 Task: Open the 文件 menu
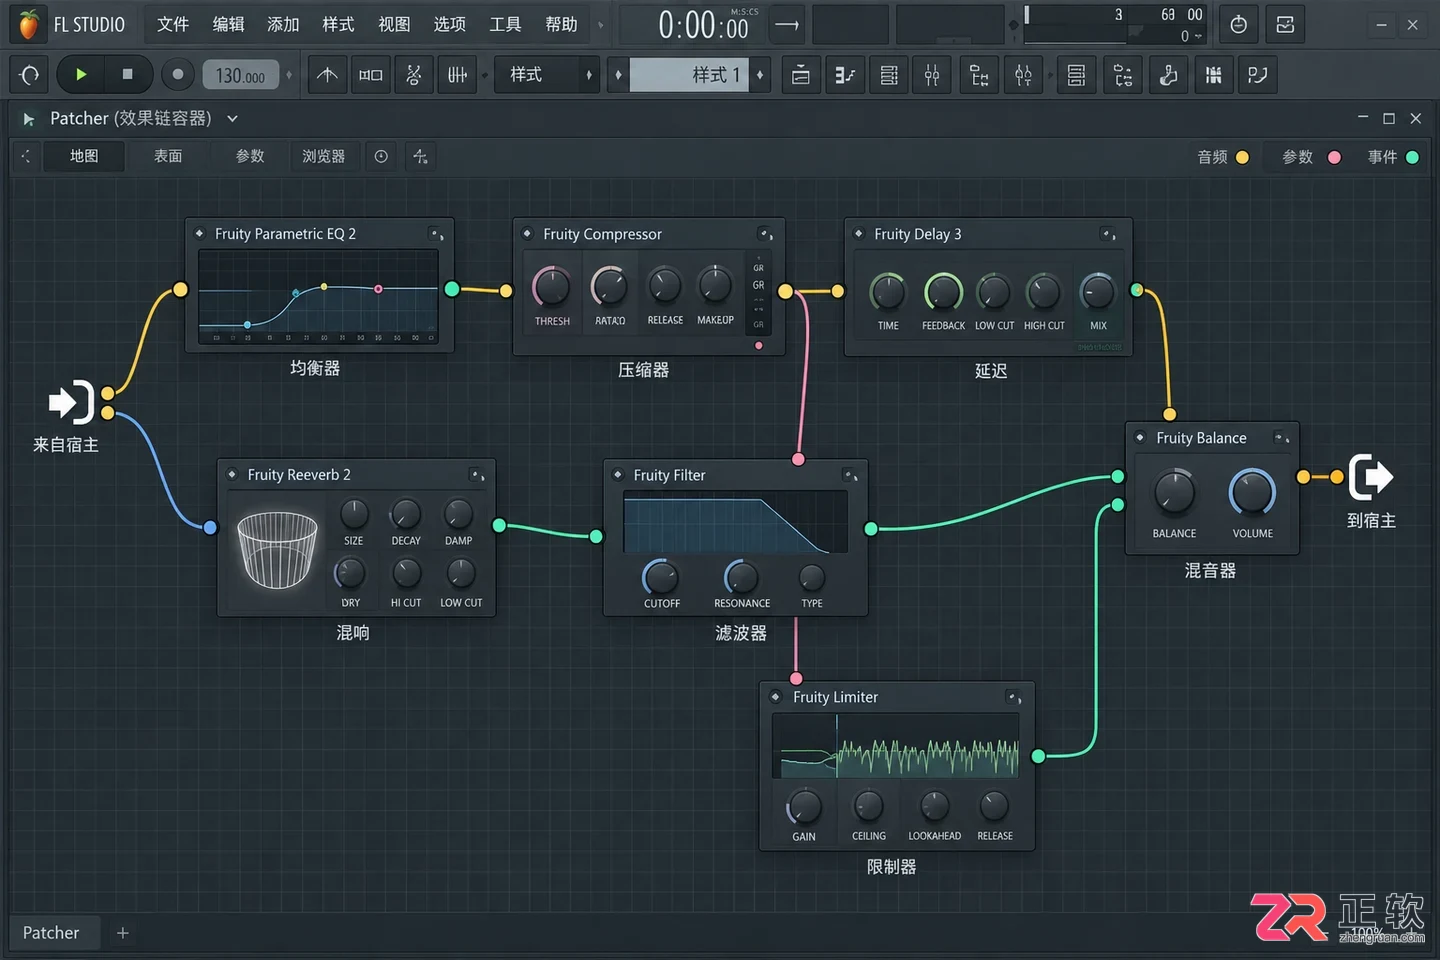click(x=173, y=24)
